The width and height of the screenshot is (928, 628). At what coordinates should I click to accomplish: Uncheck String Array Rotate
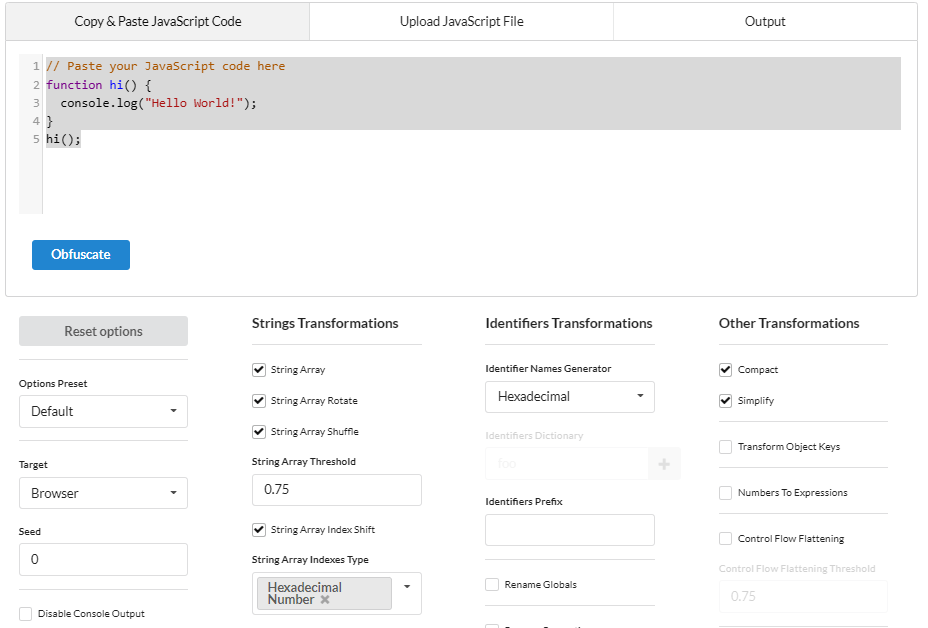[259, 401]
